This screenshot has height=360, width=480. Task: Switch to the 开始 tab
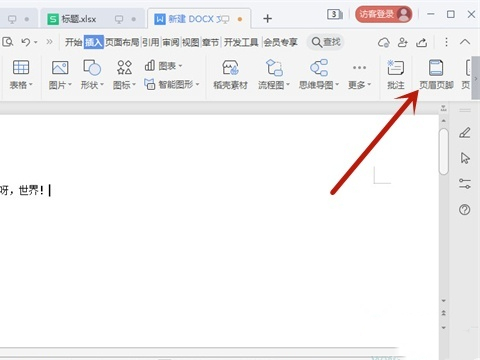73,42
